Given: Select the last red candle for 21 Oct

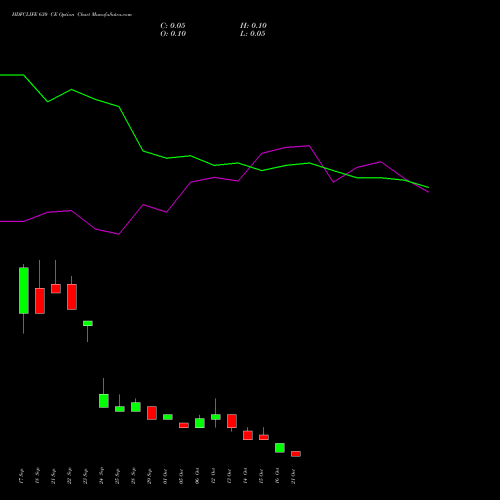Looking at the screenshot, I should point(296,454).
